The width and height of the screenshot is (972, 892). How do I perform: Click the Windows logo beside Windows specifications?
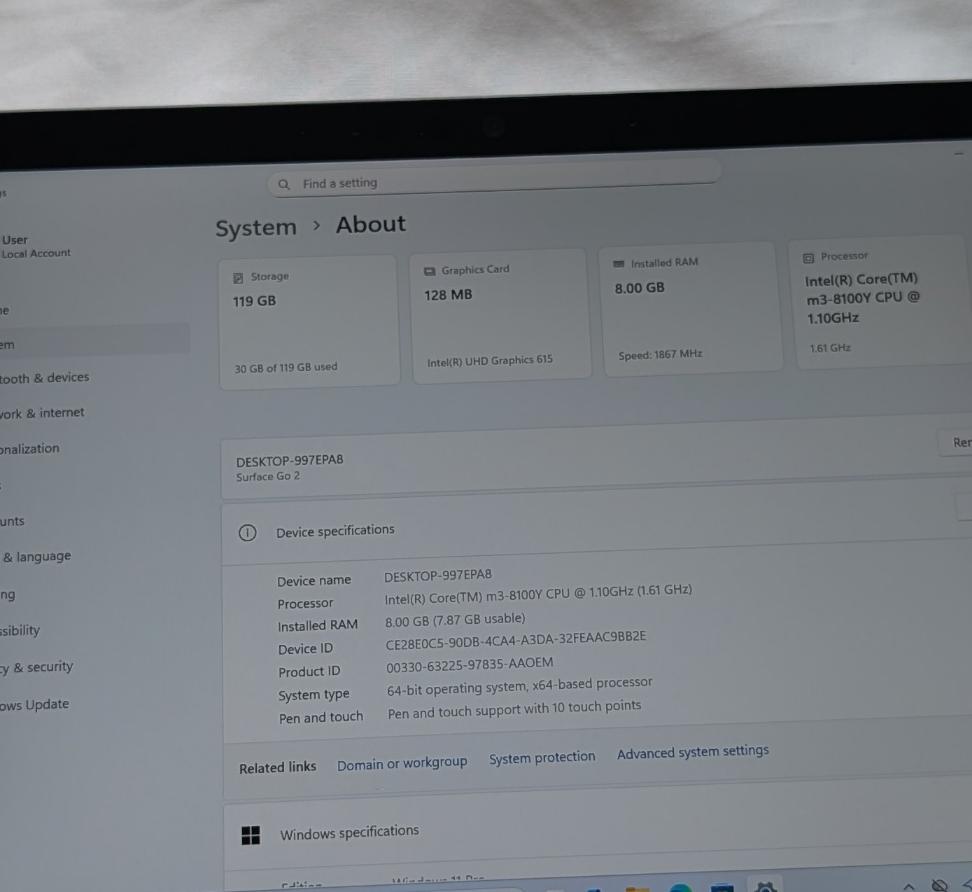251,835
